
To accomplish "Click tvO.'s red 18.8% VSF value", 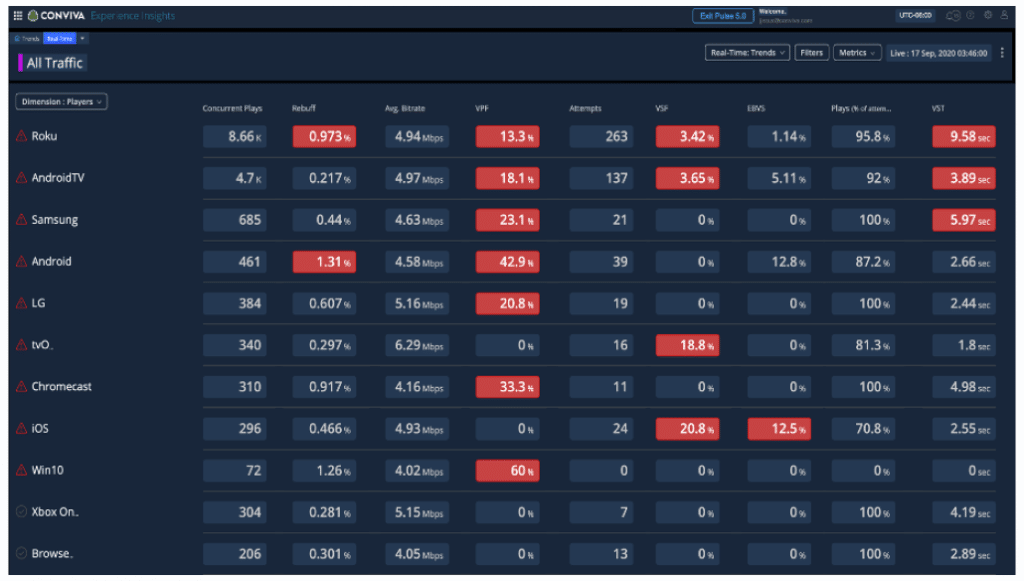I will pyautogui.click(x=688, y=345).
